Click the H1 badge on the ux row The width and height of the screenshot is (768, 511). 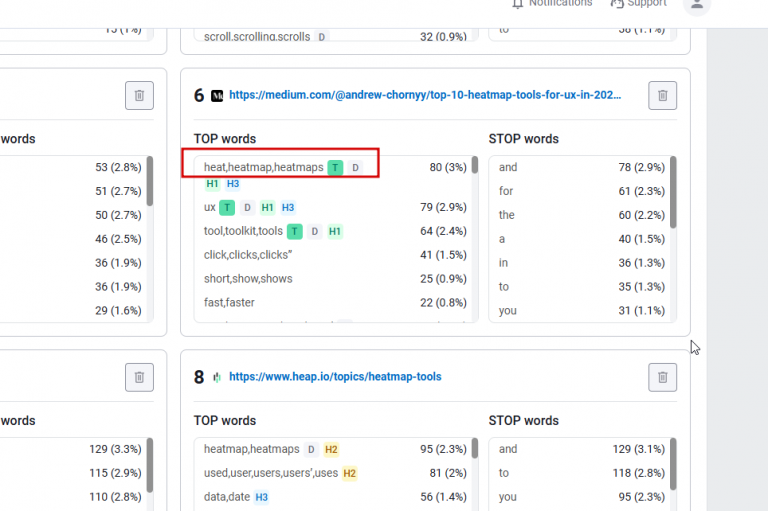[x=267, y=208]
